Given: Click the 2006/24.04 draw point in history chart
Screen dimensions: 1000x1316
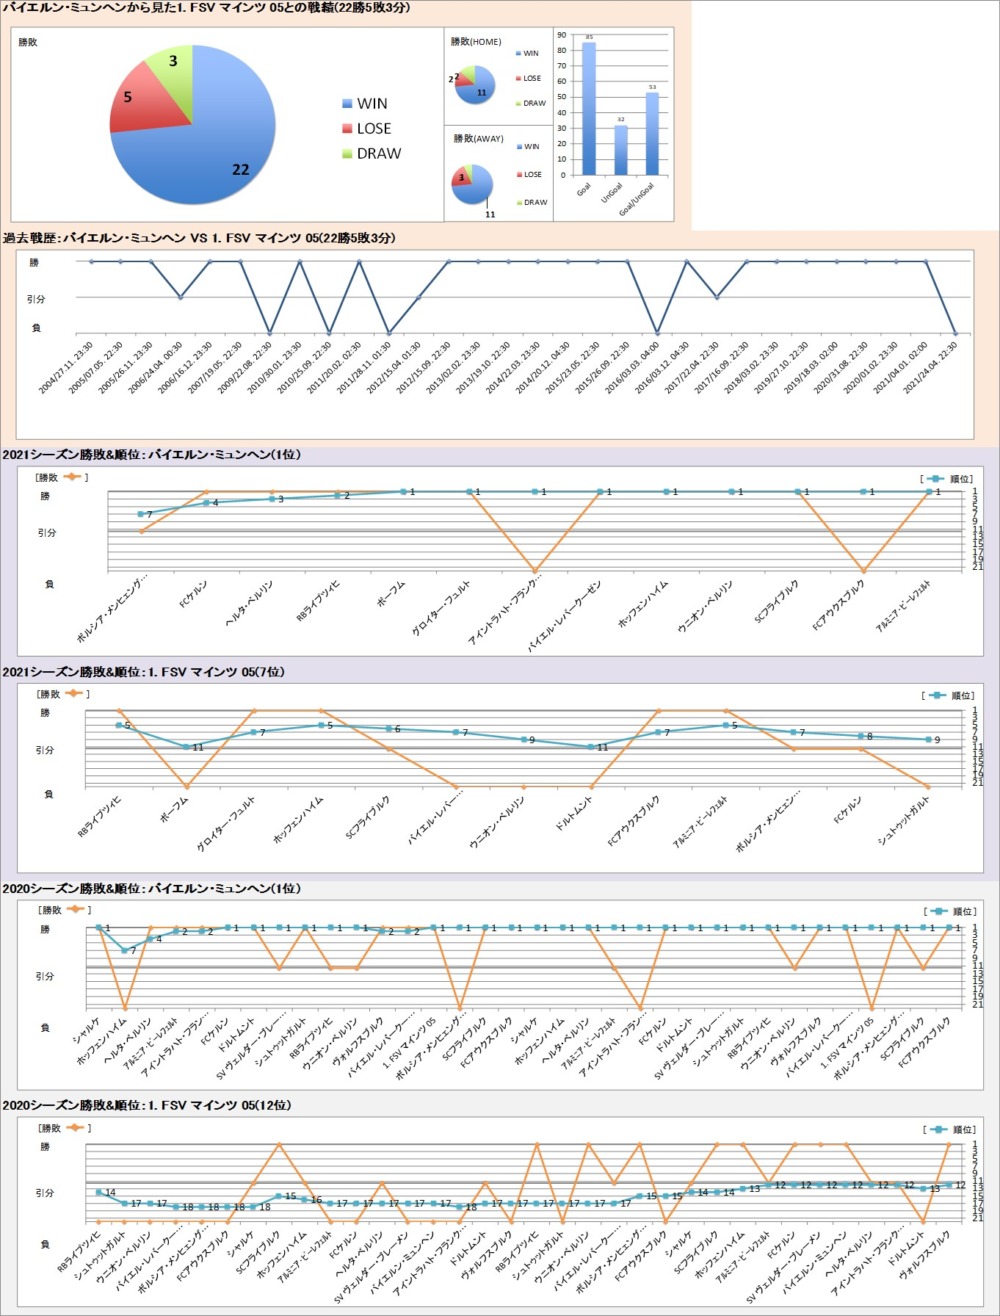Looking at the screenshot, I should [180, 297].
